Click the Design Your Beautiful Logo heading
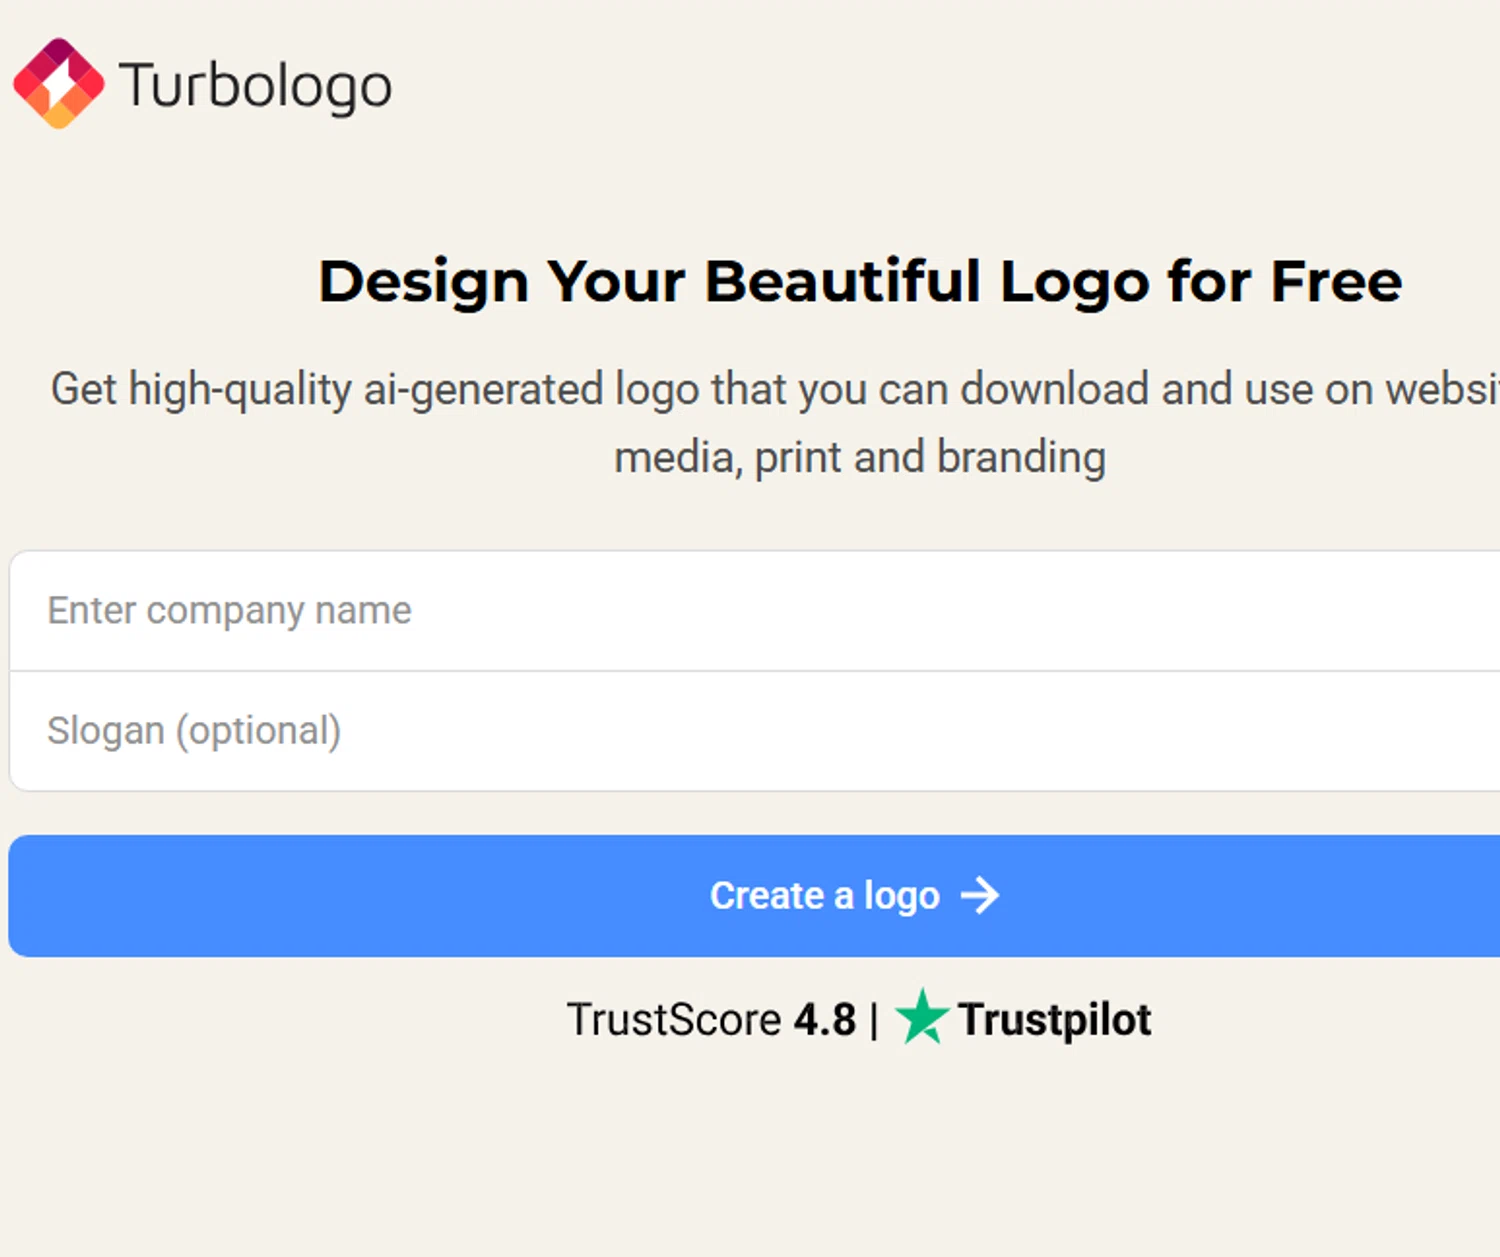 pos(860,281)
